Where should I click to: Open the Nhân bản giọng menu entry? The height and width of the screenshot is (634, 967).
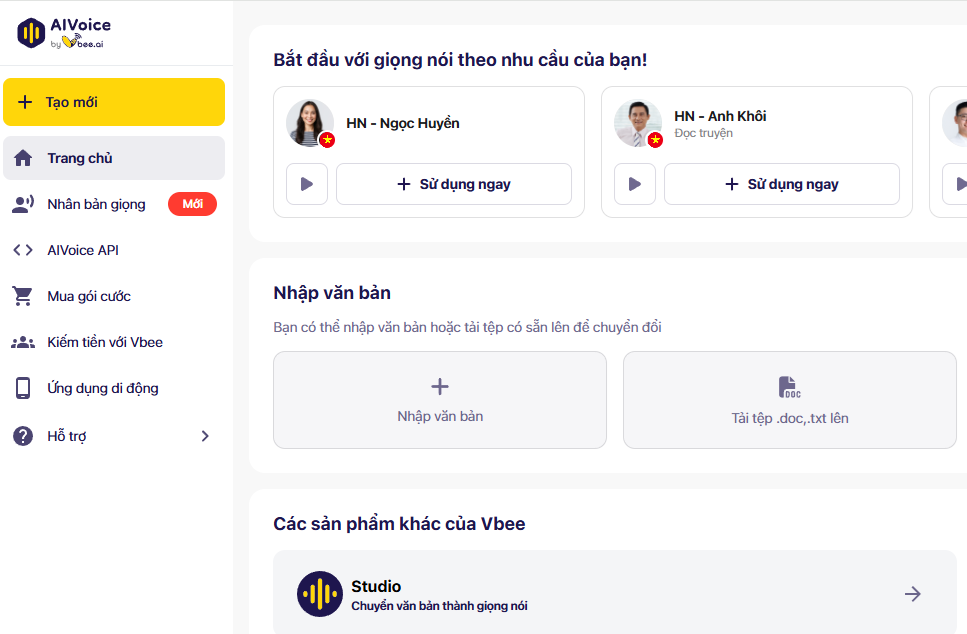tap(97, 203)
